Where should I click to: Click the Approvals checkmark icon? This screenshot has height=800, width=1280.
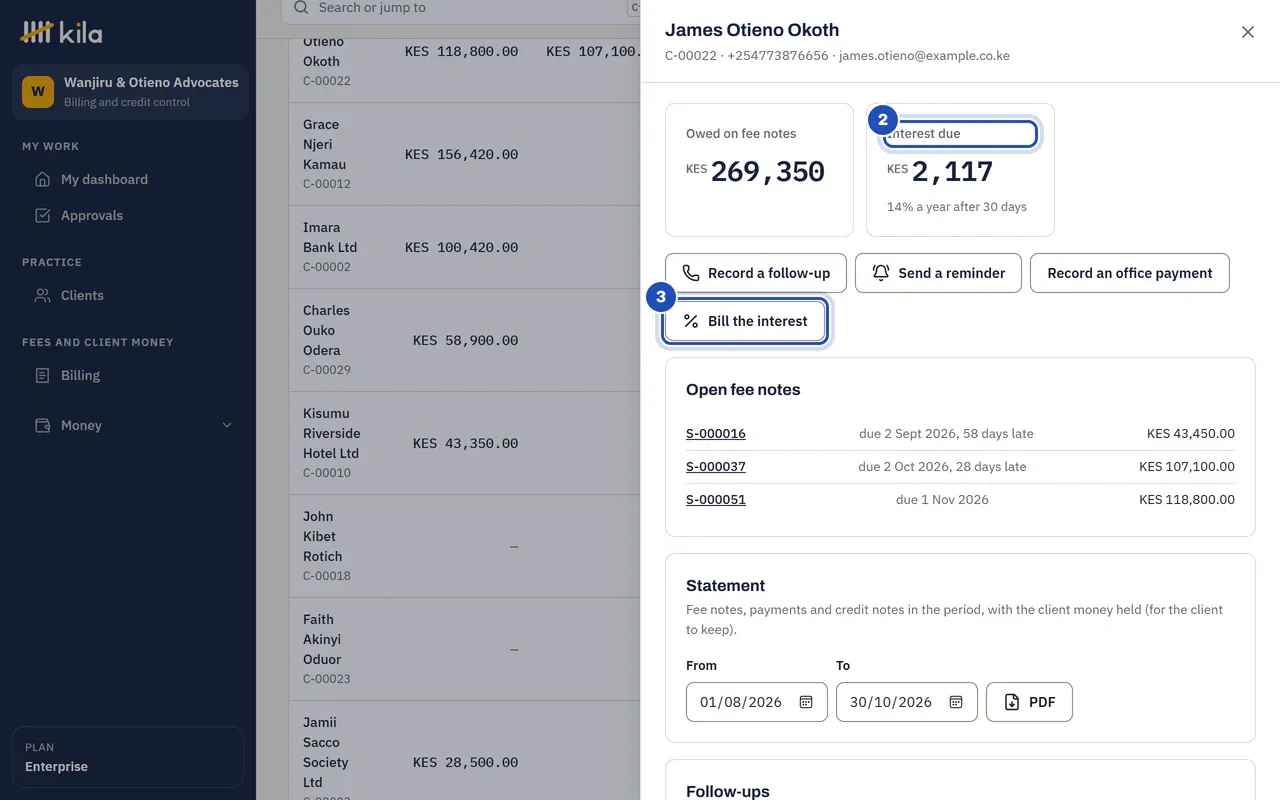42,216
